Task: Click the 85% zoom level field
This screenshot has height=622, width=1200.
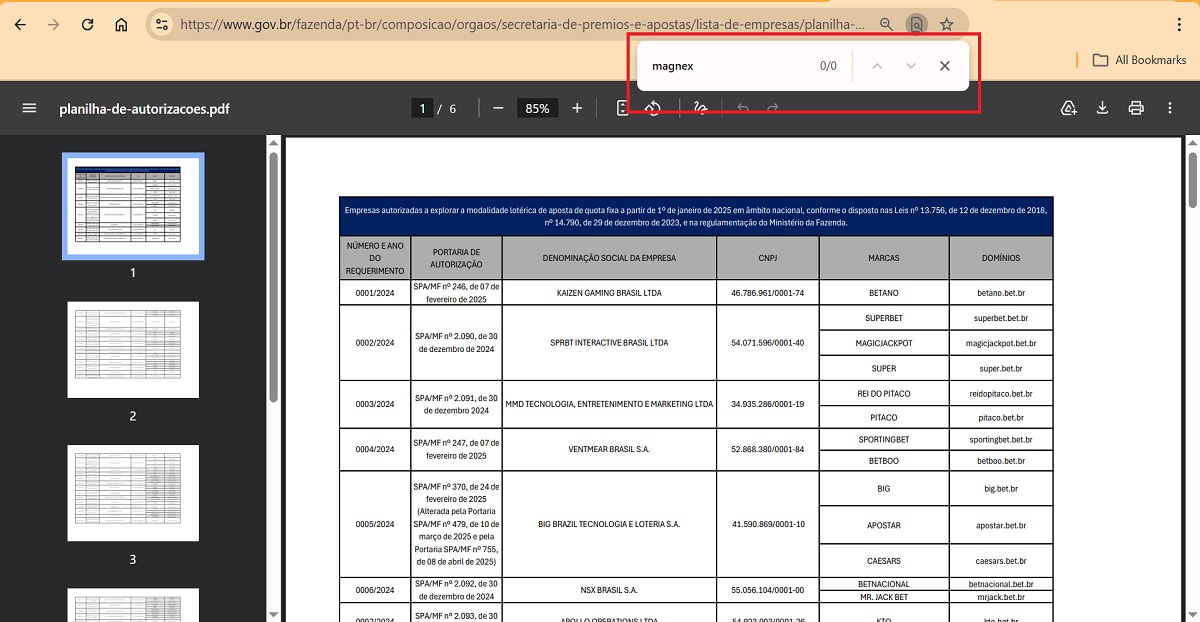Action: (537, 108)
